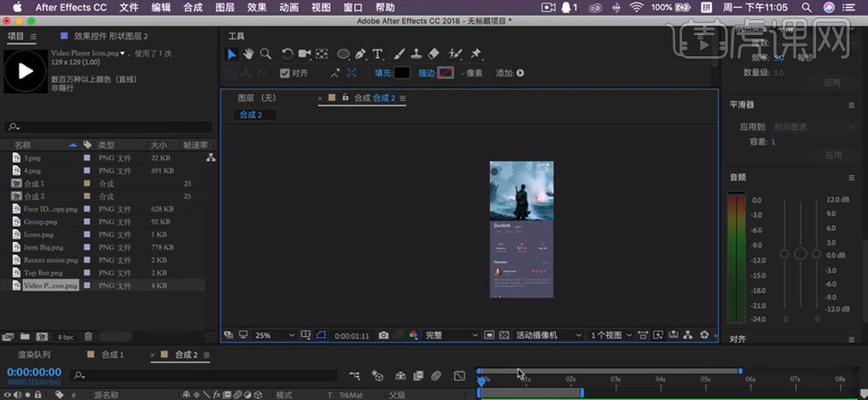Open the 文件 menu
The width and height of the screenshot is (868, 400).
[129, 7]
